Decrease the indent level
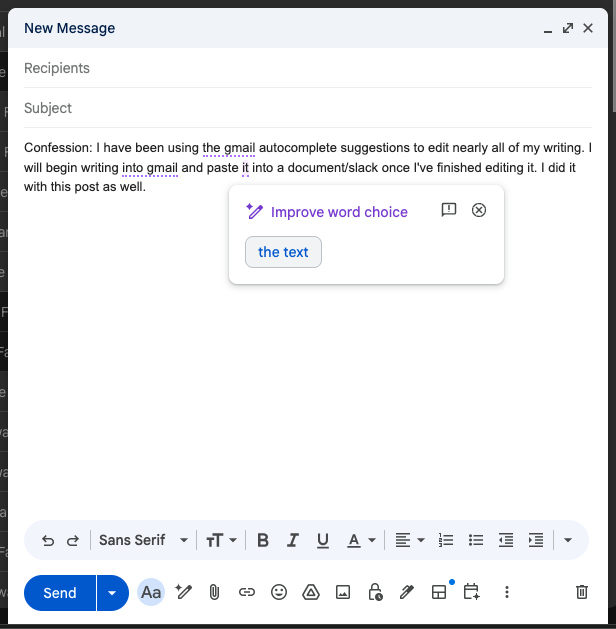The height and width of the screenshot is (629, 616). (506, 540)
